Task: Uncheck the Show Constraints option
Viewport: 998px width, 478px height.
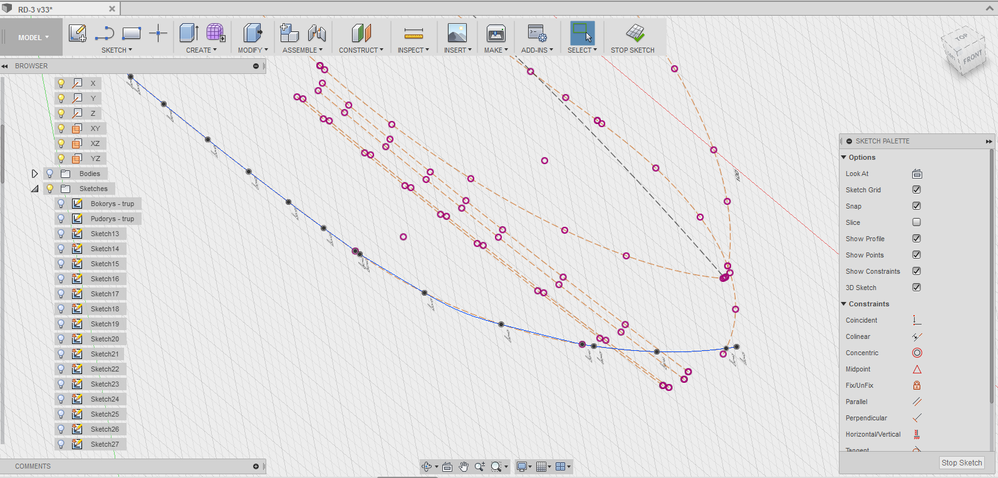Action: [x=917, y=271]
